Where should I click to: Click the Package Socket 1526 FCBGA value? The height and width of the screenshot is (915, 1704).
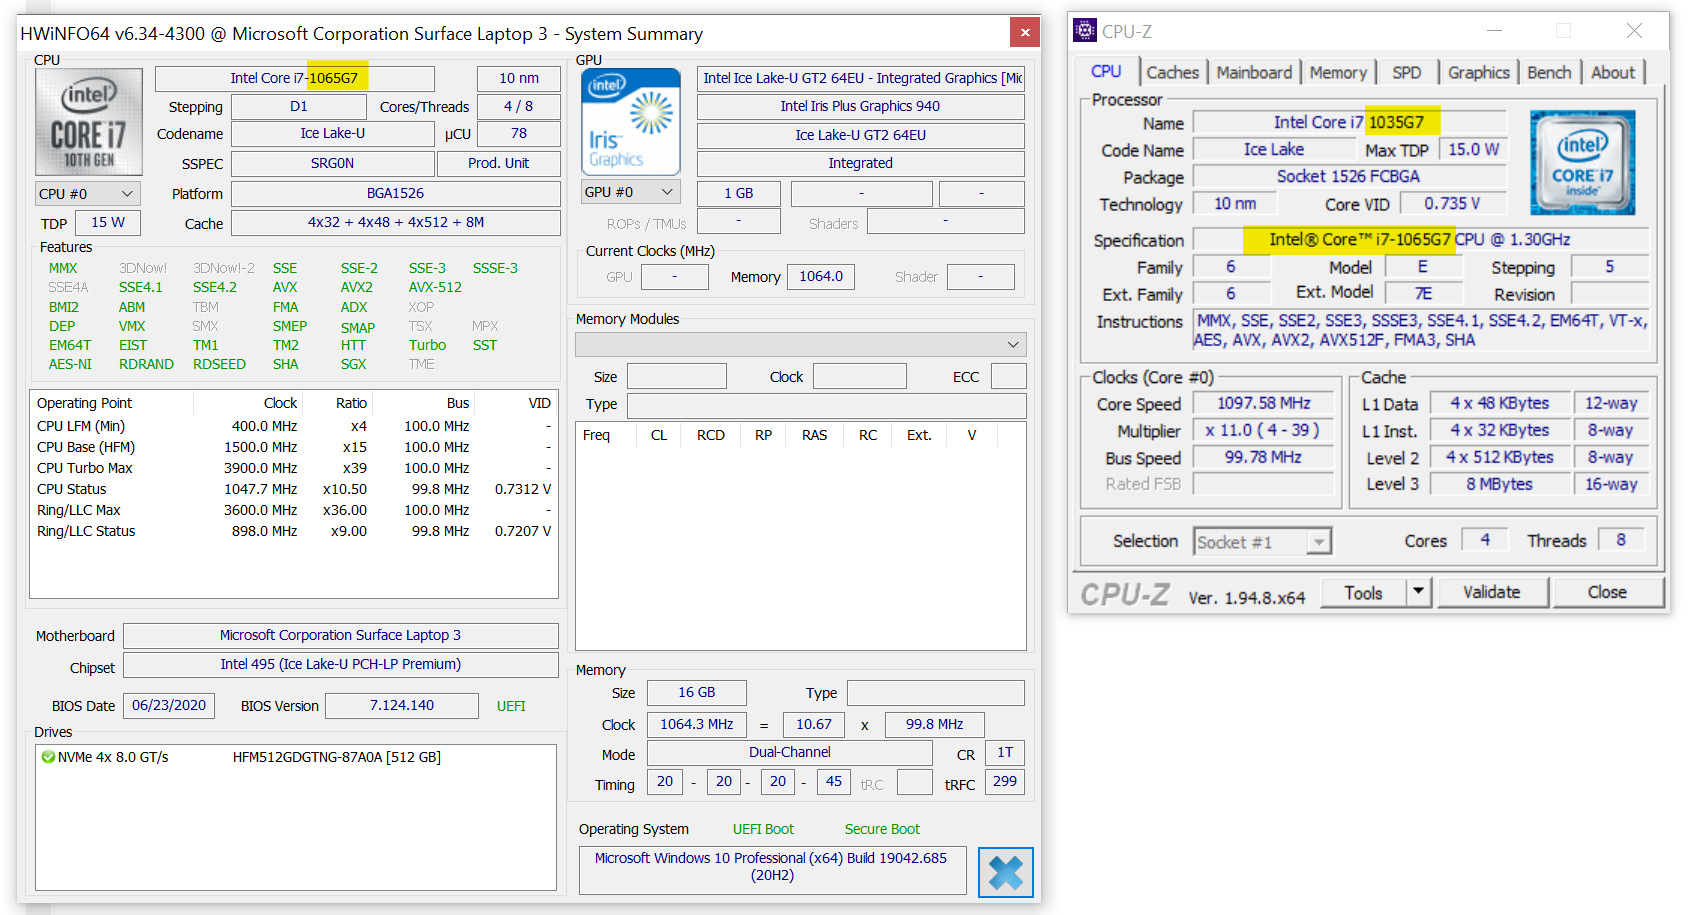pyautogui.click(x=1349, y=177)
